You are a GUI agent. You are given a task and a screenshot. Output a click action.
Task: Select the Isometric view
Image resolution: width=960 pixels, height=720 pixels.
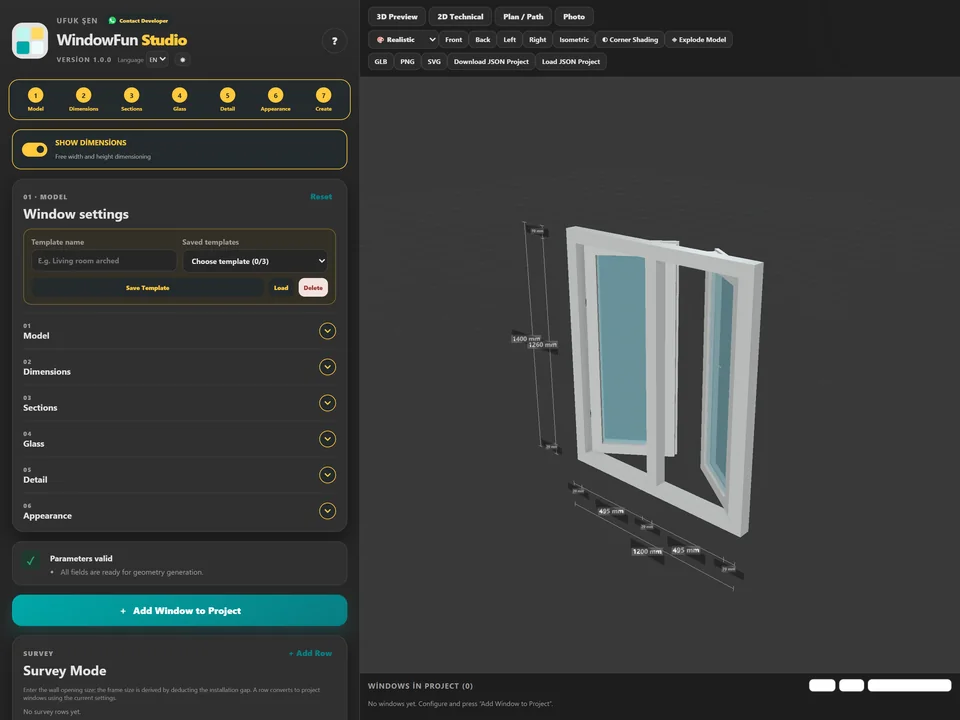point(574,40)
